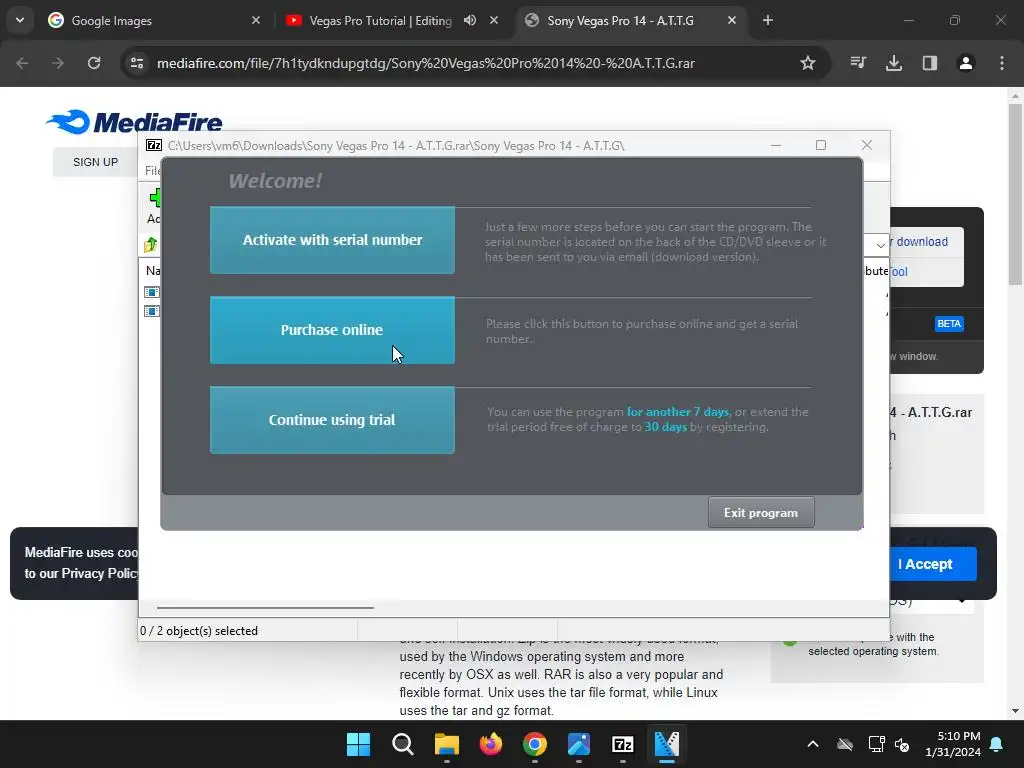The height and width of the screenshot is (768, 1024).
Task: Bookmark this page with star icon
Action: [x=808, y=63]
